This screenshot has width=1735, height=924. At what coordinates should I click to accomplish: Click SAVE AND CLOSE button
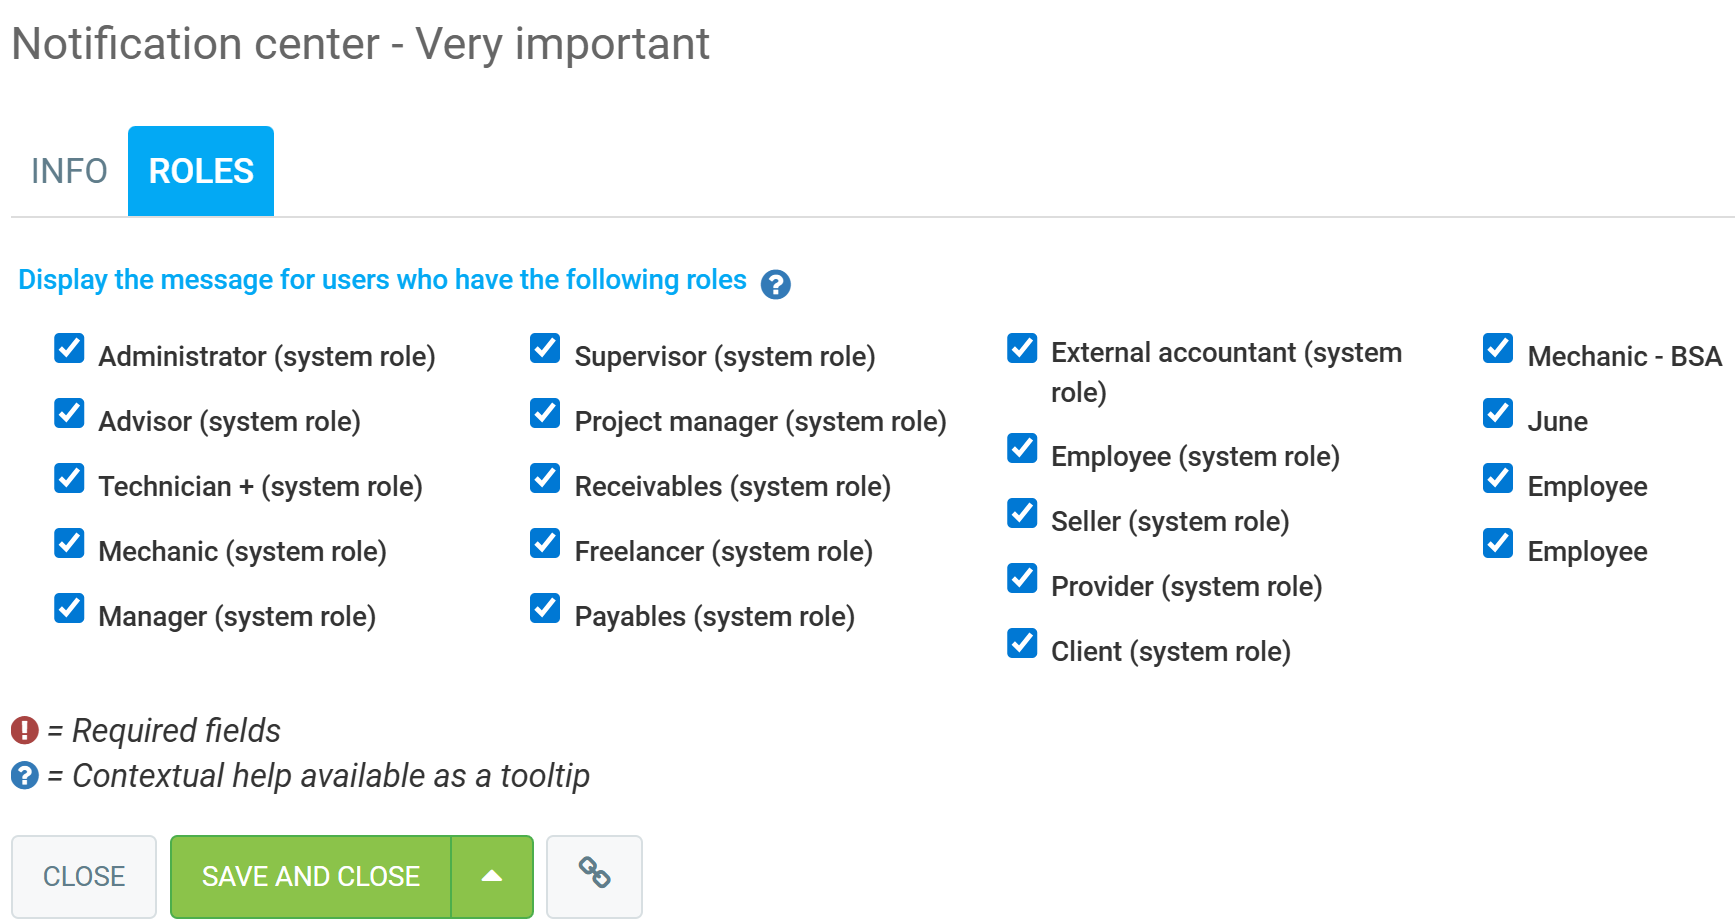pos(311,876)
